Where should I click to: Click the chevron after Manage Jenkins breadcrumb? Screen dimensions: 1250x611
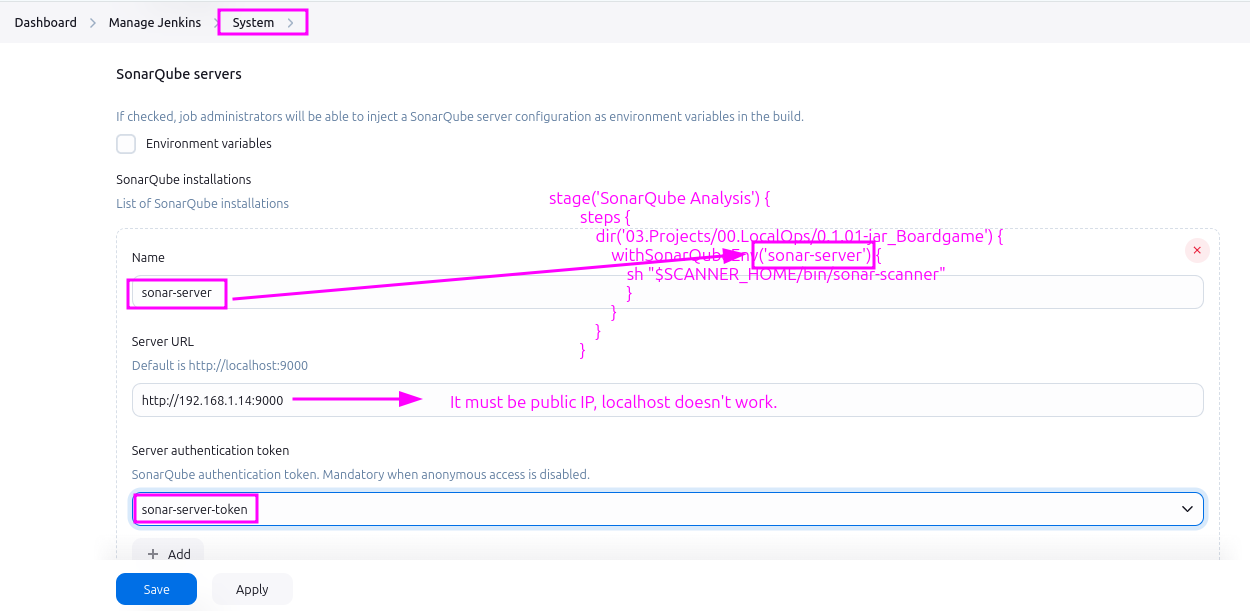coord(217,22)
